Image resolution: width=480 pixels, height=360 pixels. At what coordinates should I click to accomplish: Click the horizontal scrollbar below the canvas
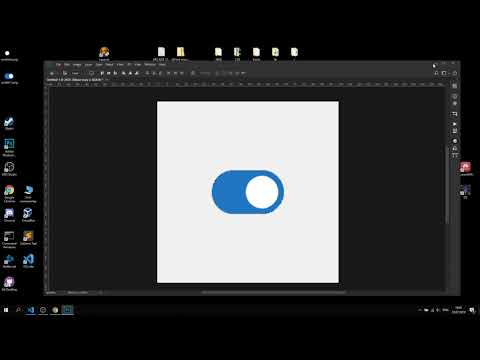point(273,292)
